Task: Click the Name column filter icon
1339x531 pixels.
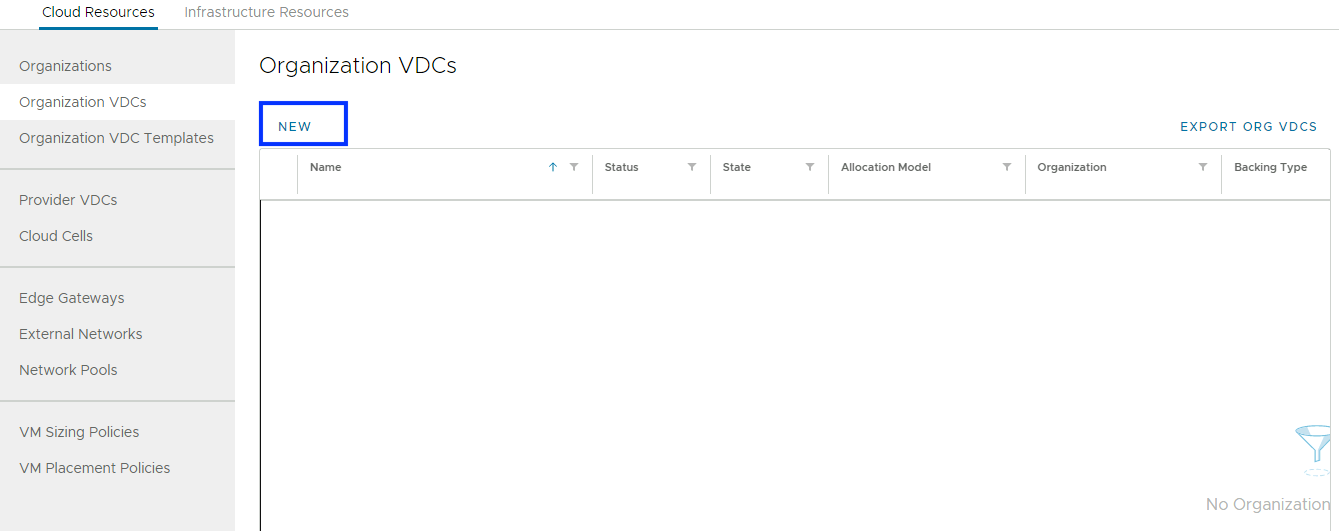Action: click(x=574, y=167)
